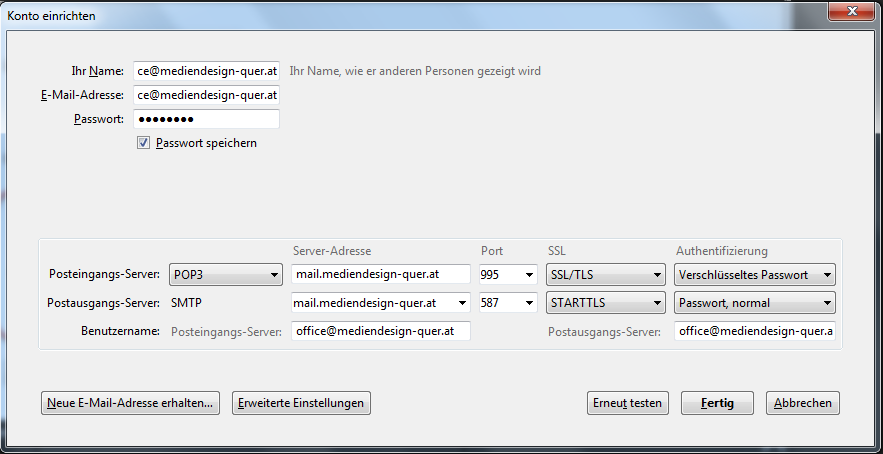Expand the outgoing port 587 dropdown
The height and width of the screenshot is (454, 883).
pos(508,302)
